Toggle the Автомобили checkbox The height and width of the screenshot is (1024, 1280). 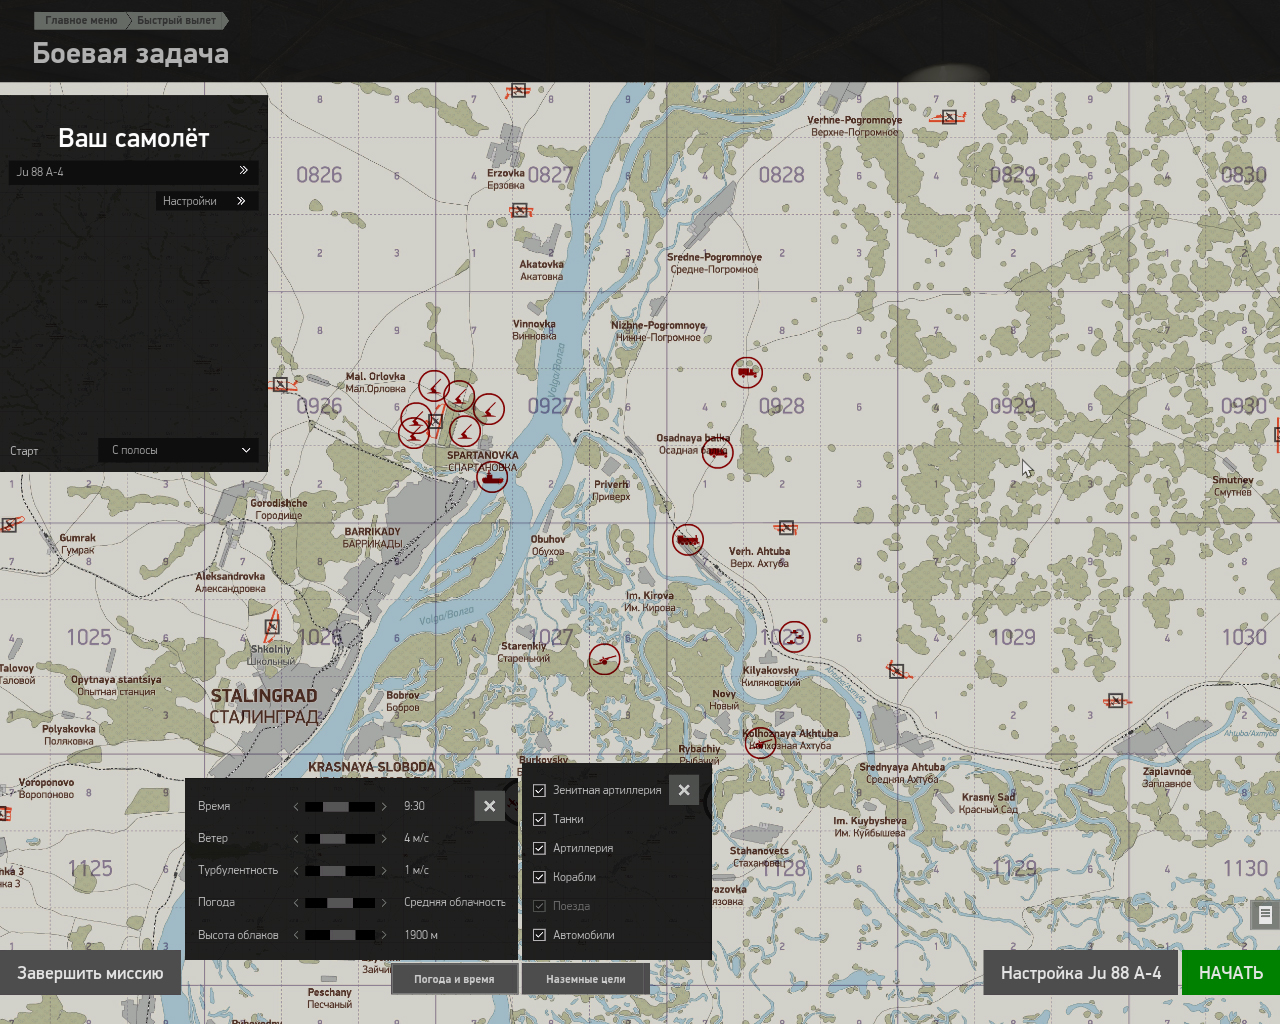click(539, 935)
